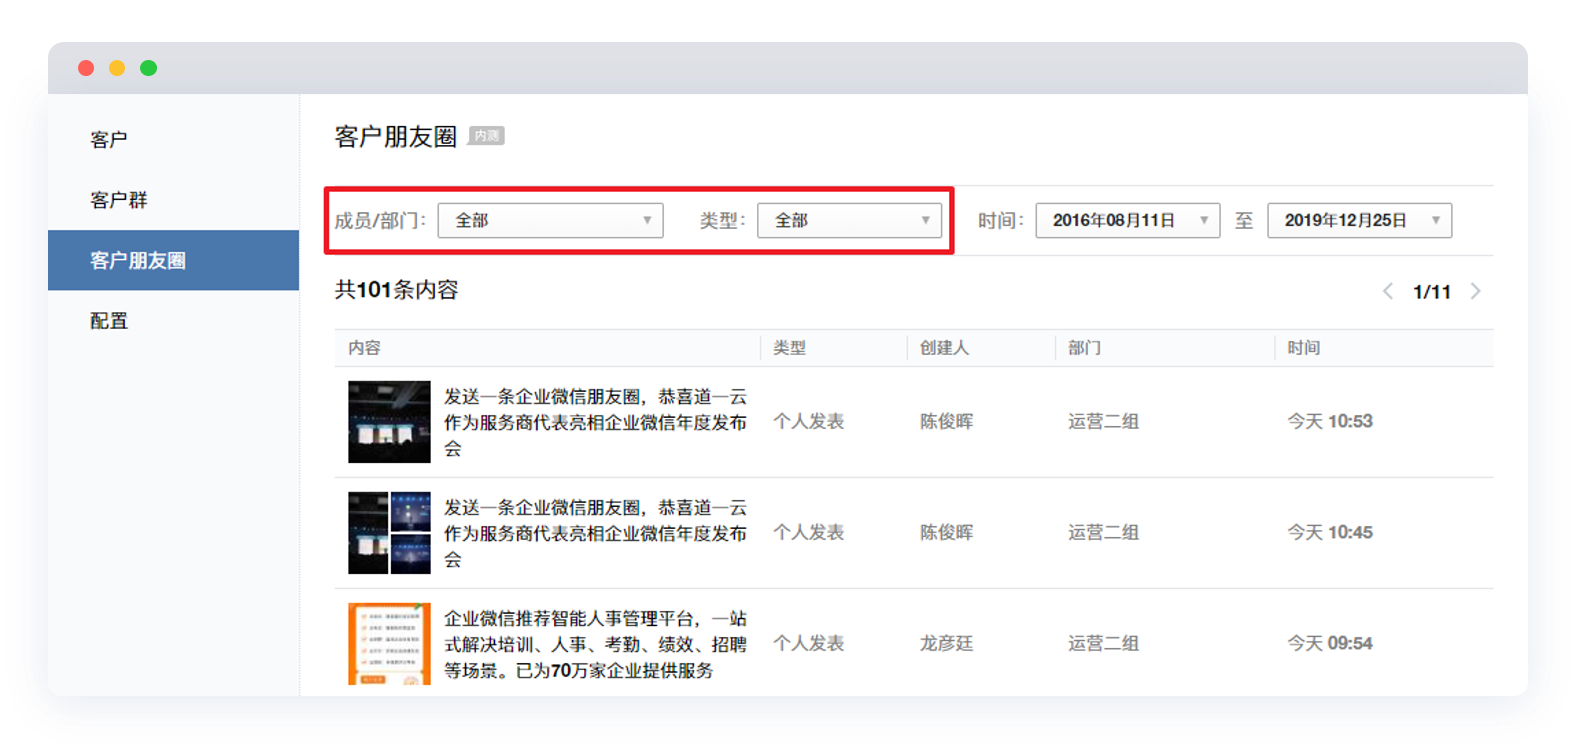Select 客户朋友圈 sidebar item

[138, 260]
